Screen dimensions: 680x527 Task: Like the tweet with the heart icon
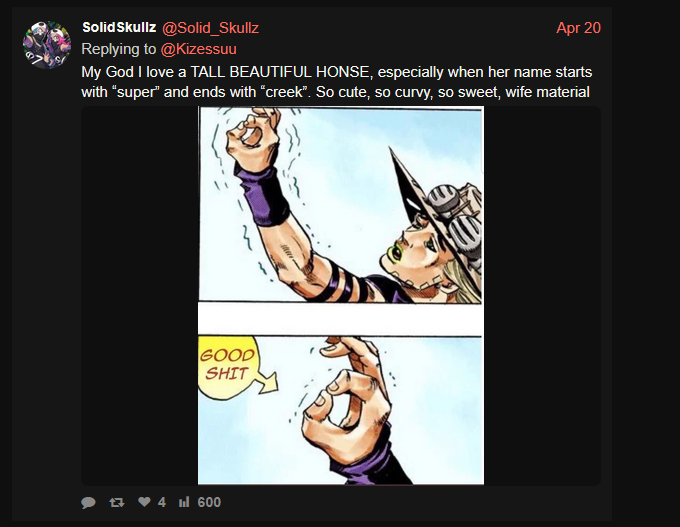[144, 502]
